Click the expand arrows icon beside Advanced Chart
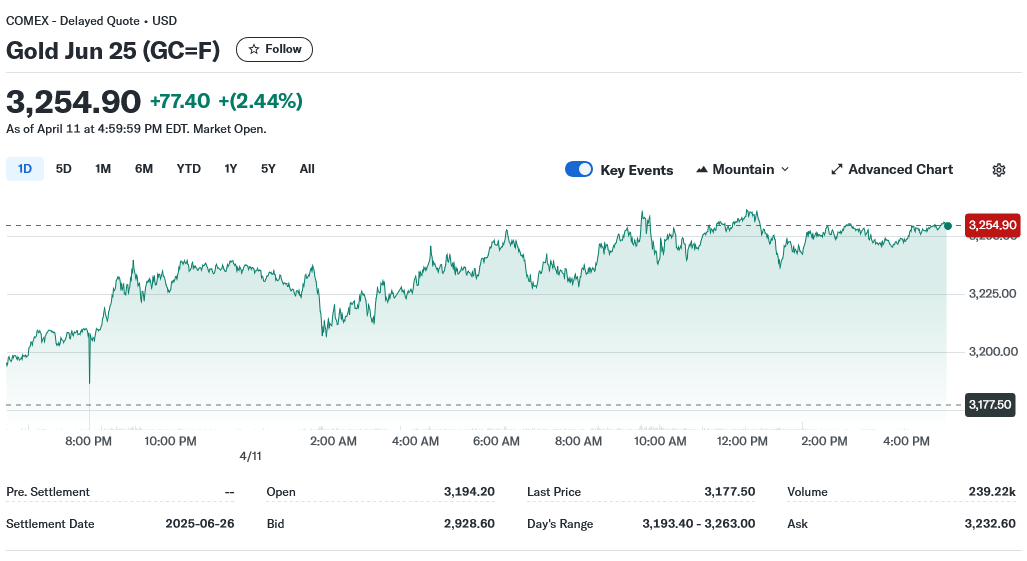This screenshot has width=1027, height=561. pyautogui.click(x=836, y=170)
